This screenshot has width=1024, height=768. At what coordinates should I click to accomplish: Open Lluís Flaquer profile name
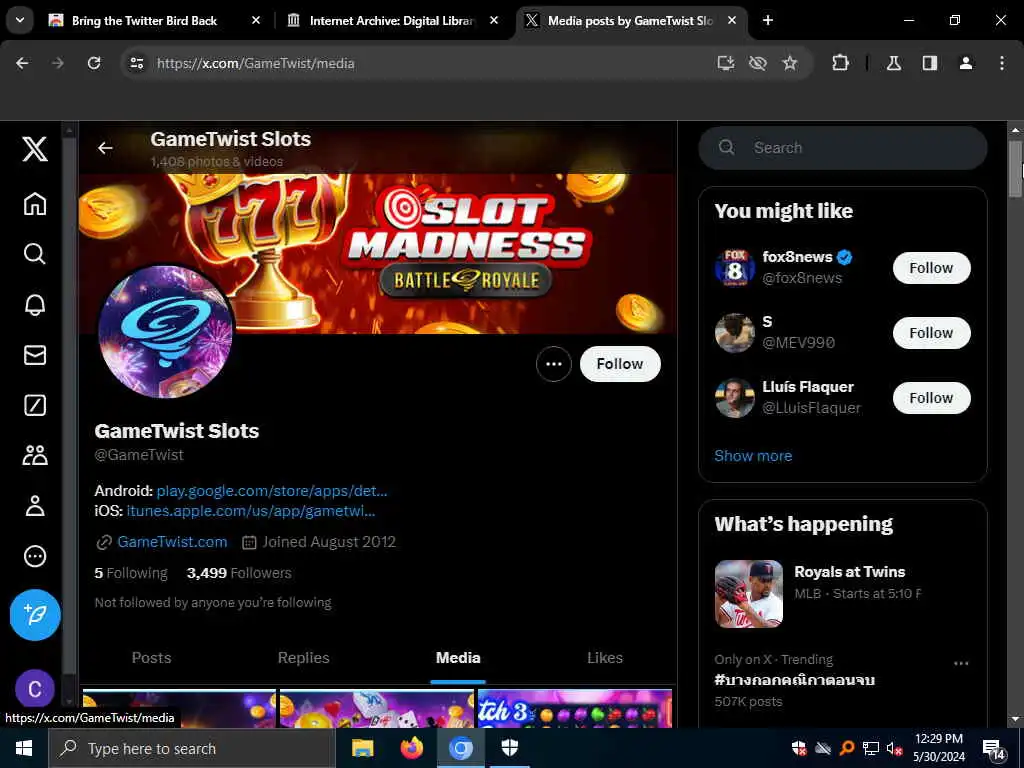[808, 387]
